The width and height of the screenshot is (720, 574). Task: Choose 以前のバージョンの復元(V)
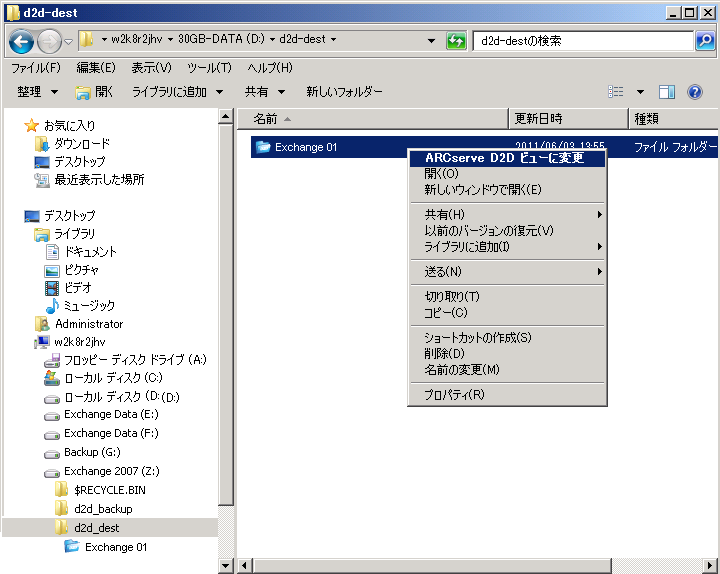click(x=507, y=231)
